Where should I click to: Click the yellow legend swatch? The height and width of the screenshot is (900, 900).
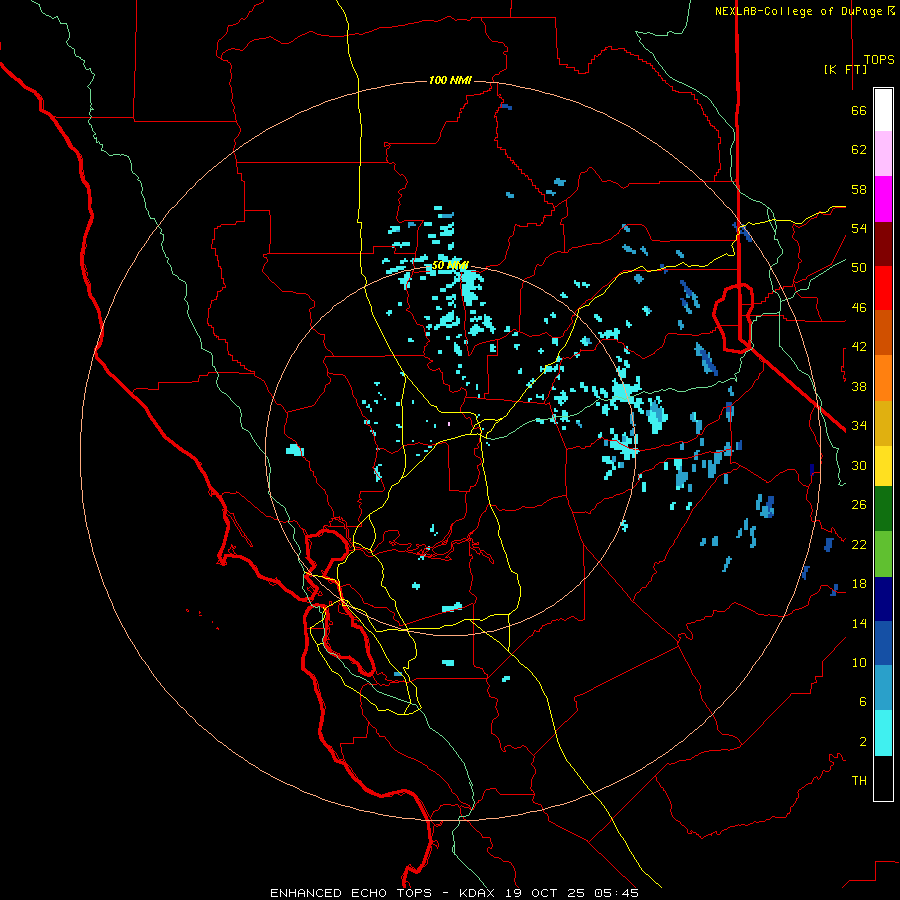(x=883, y=465)
